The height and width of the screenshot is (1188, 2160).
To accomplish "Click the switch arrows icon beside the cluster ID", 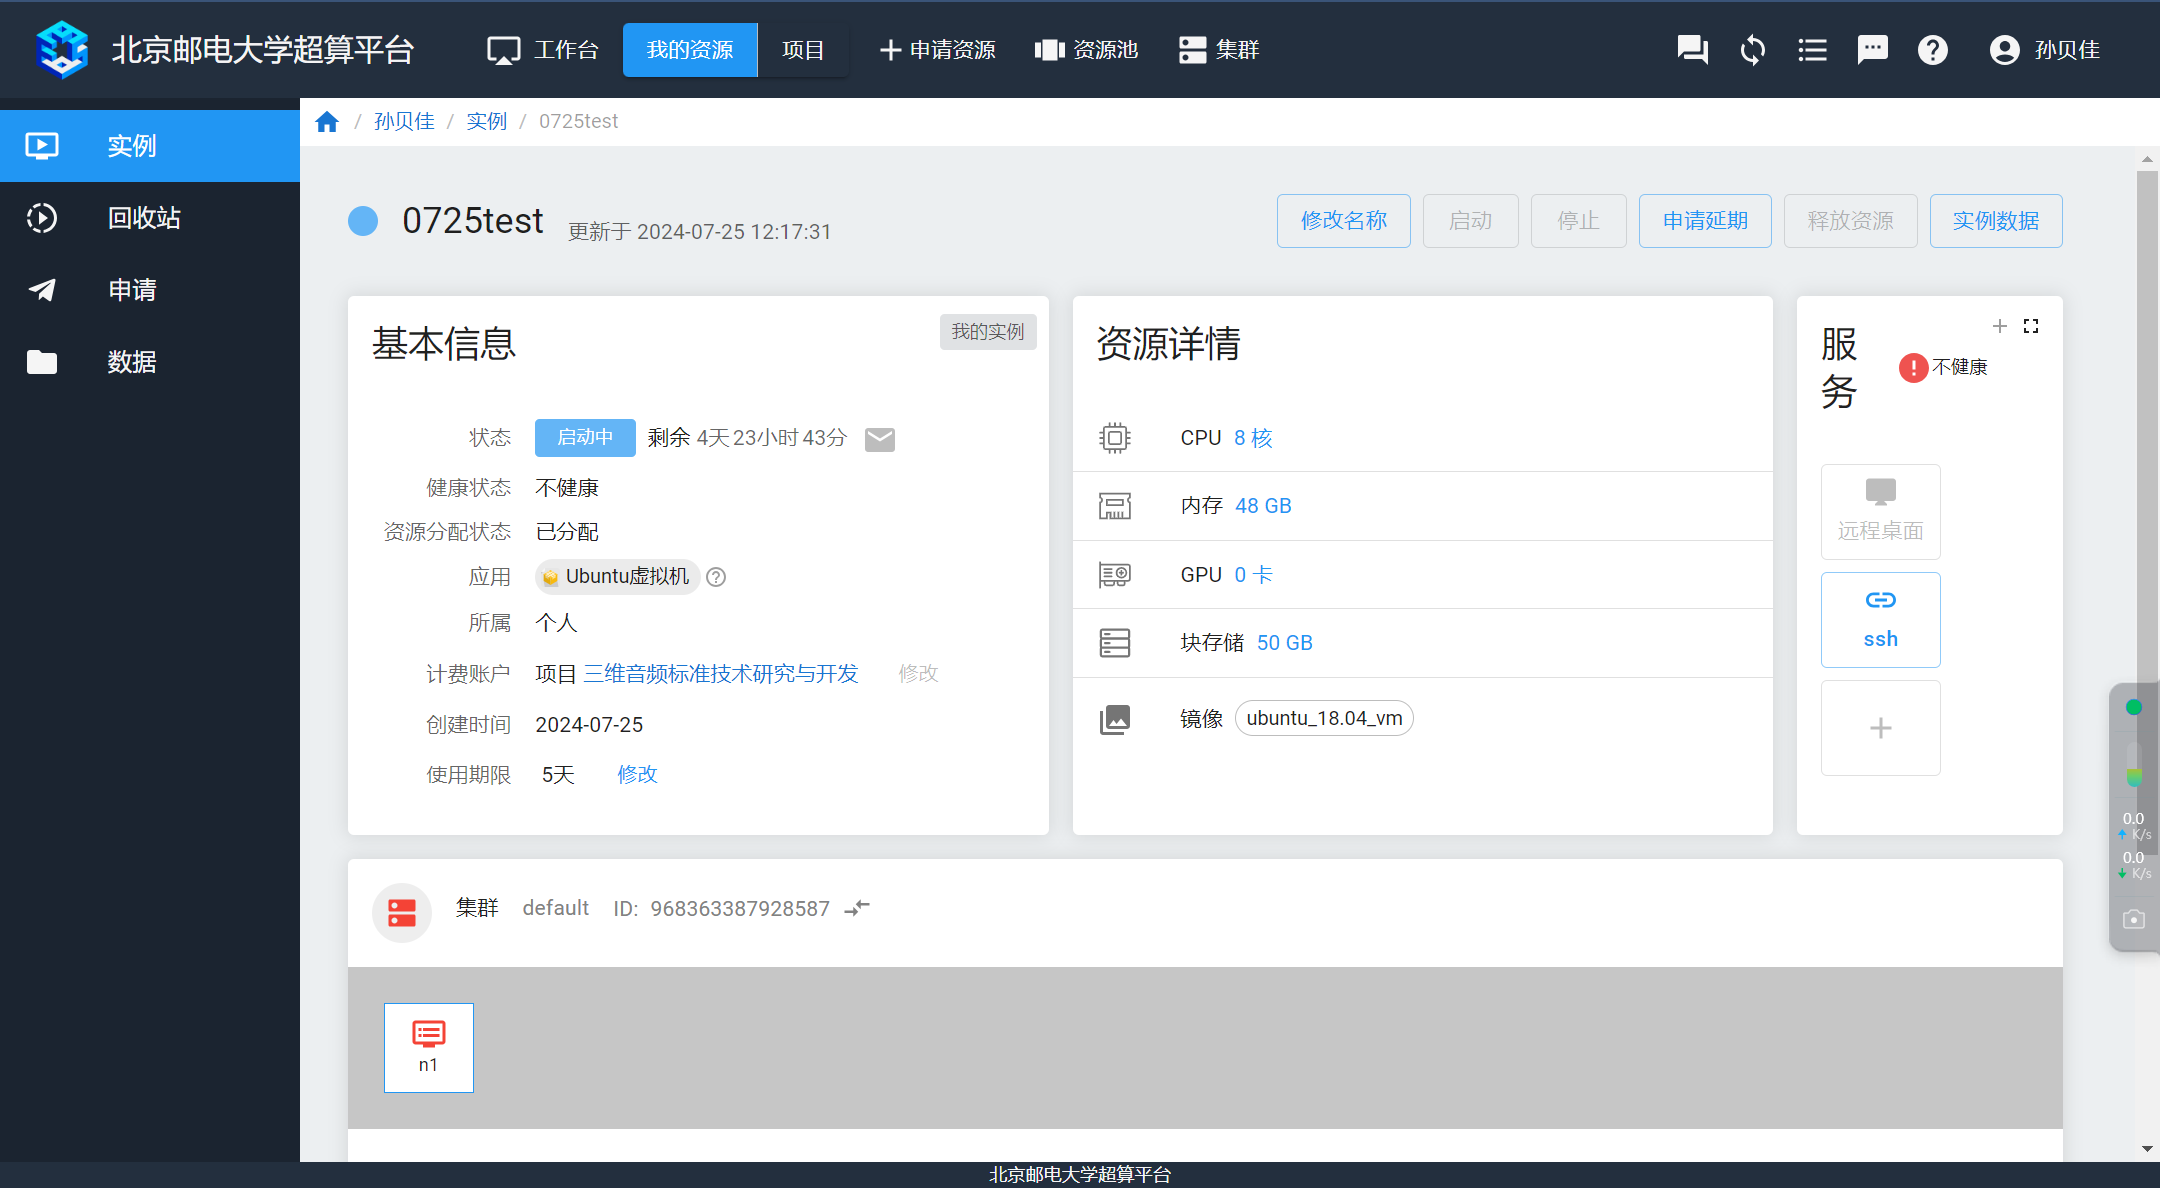I will point(857,908).
